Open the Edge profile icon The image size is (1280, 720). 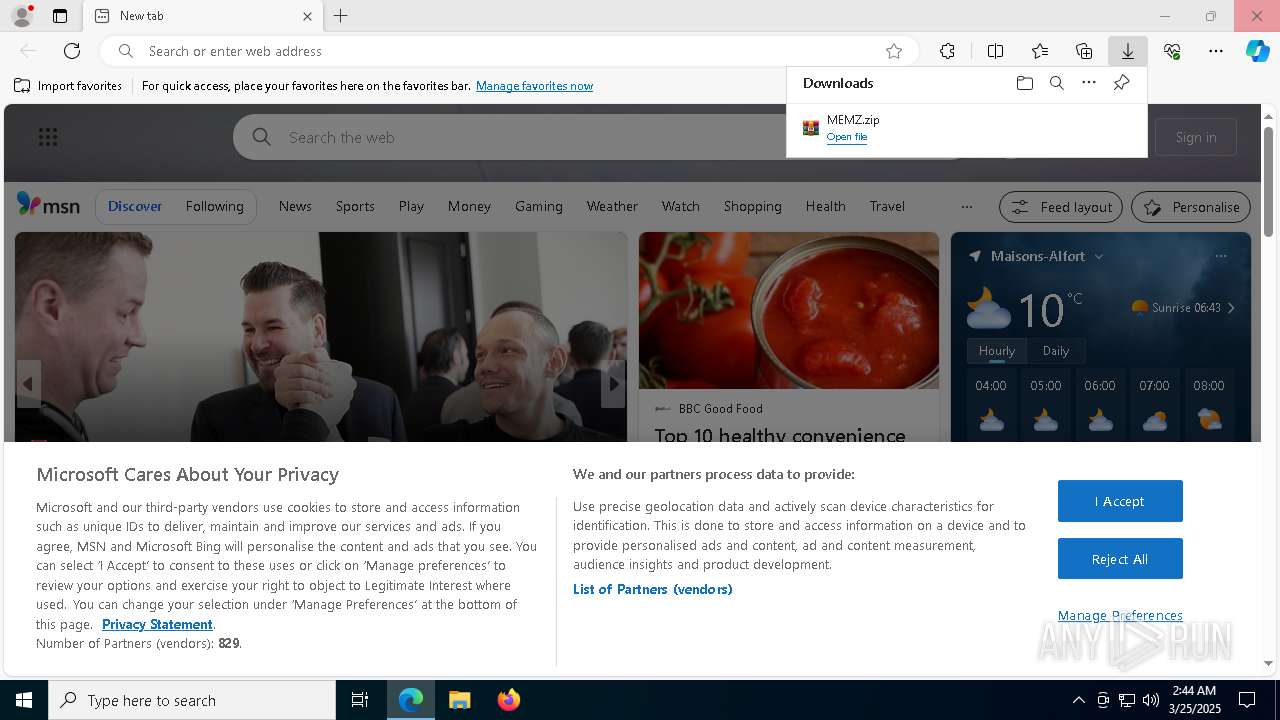pos(22,16)
